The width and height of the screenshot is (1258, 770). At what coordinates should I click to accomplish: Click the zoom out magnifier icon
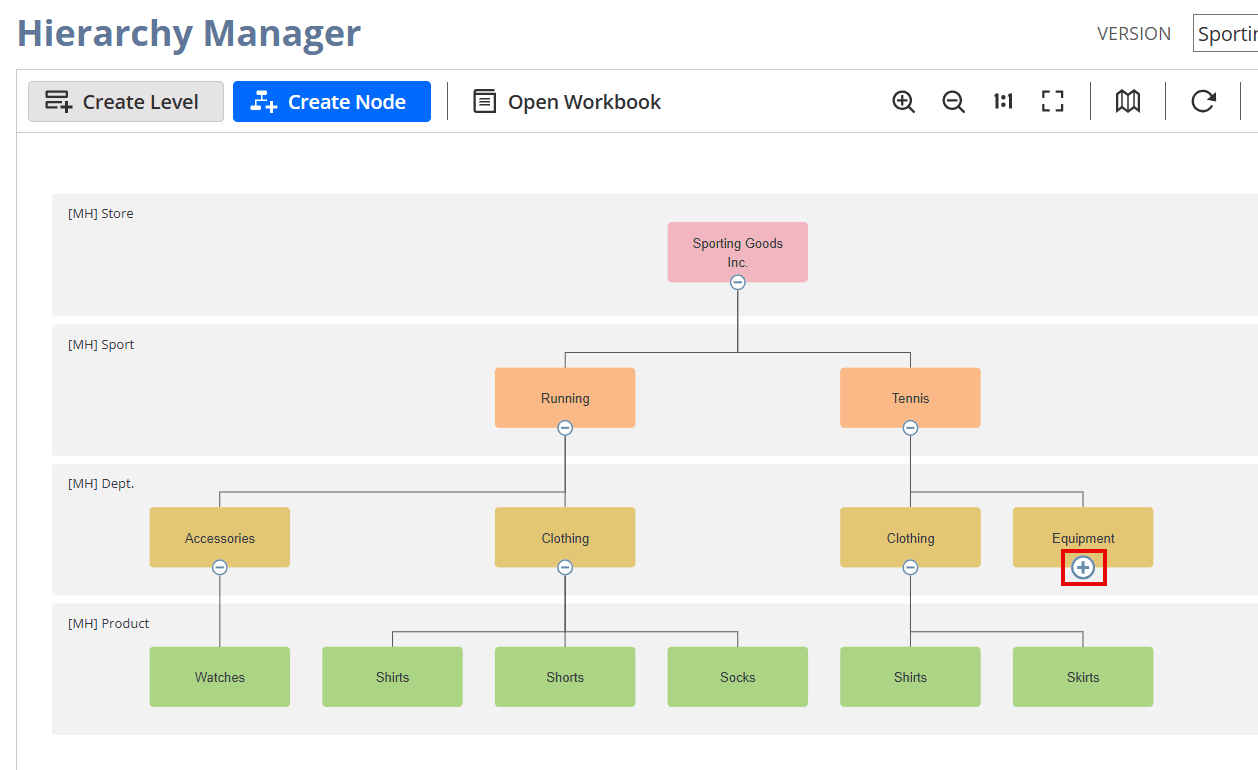[953, 102]
